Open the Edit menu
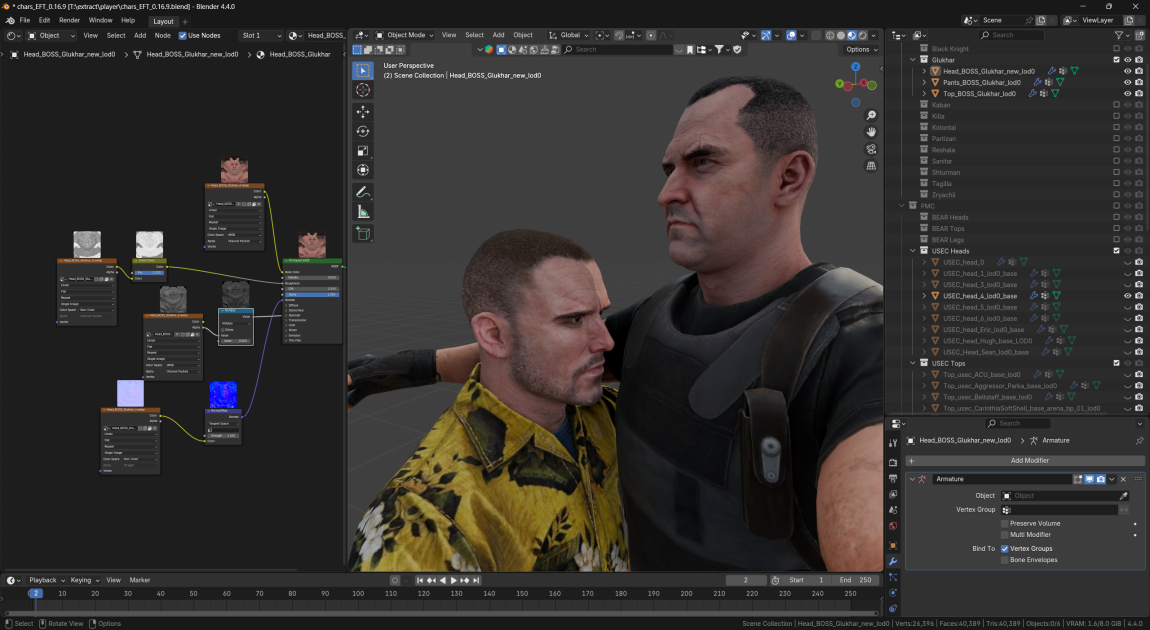Screen dimensions: 1150x630 pos(44,21)
